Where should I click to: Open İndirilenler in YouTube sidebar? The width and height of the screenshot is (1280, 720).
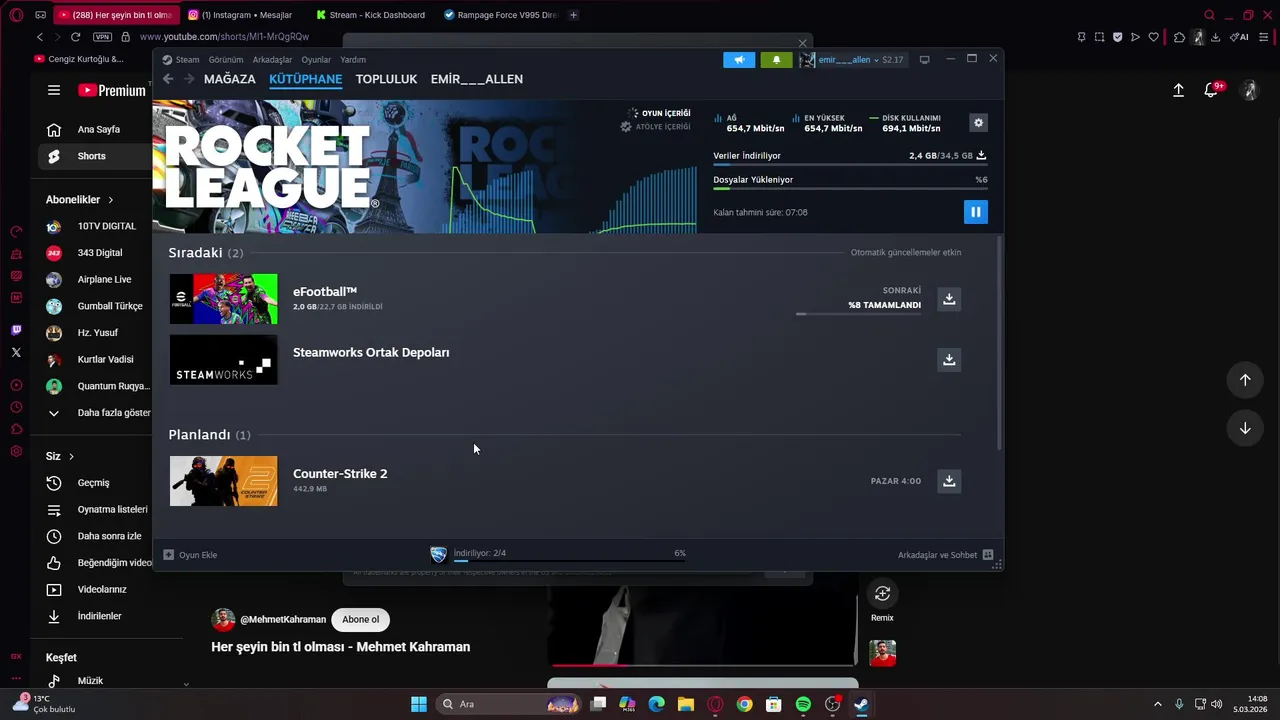98,616
